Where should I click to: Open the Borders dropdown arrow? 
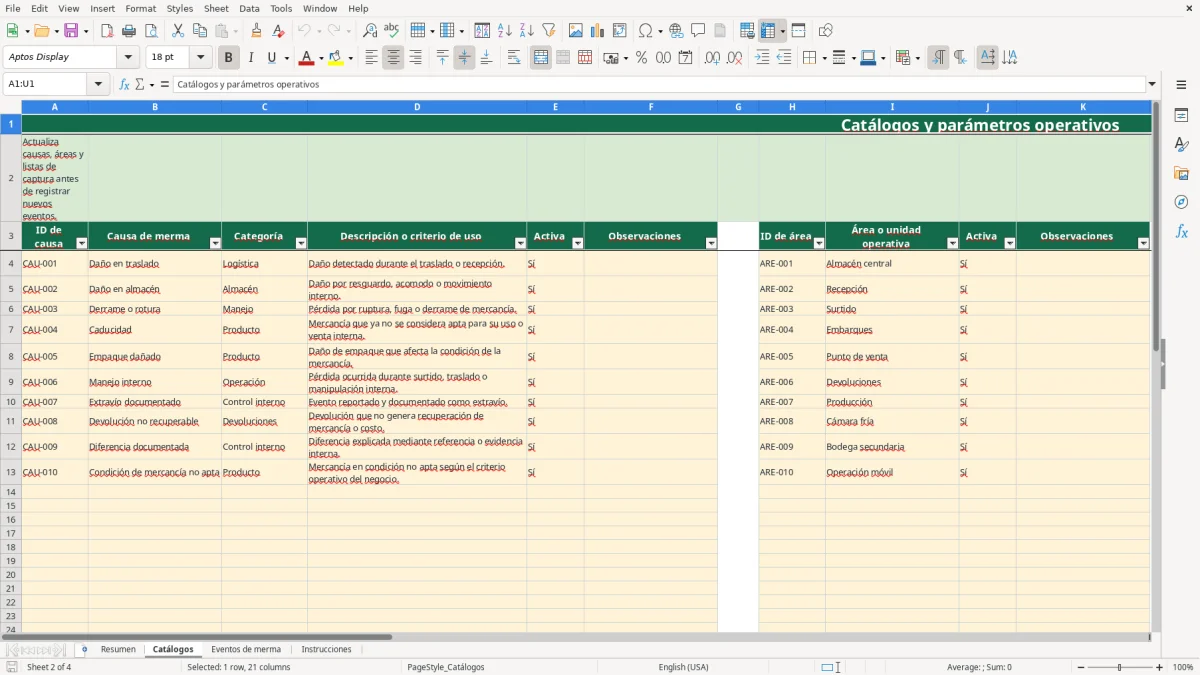coord(824,58)
